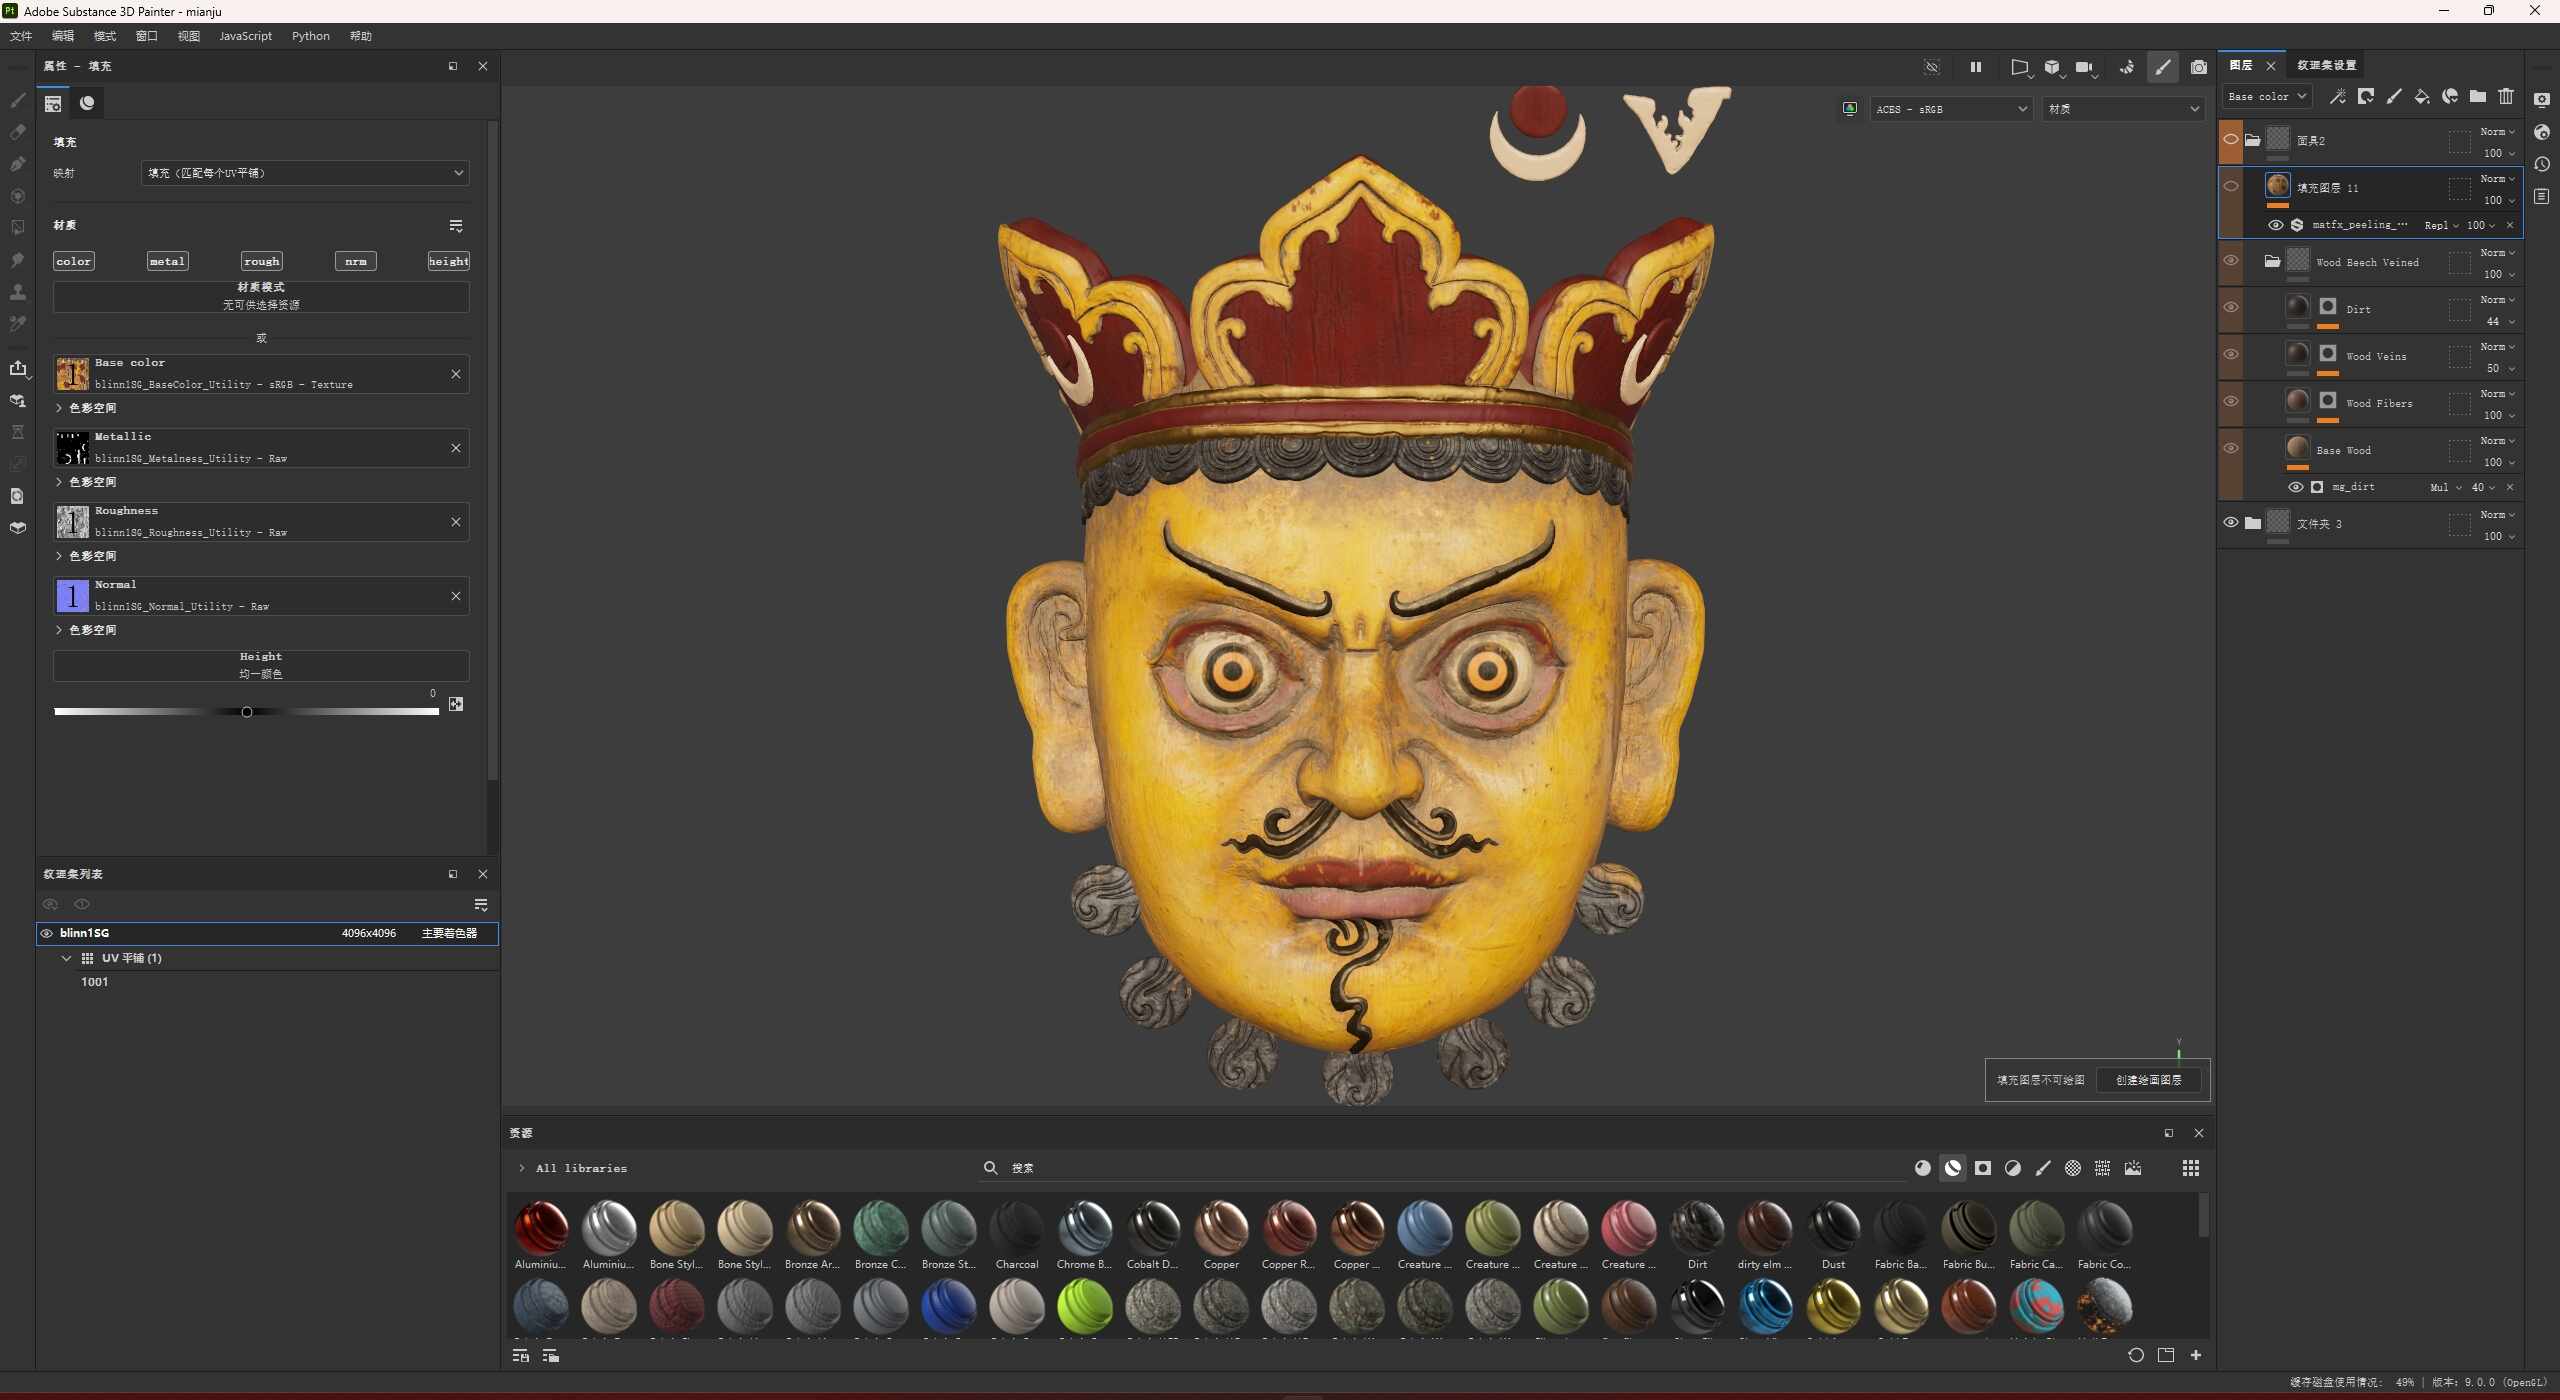The height and width of the screenshot is (1400, 2560).
Task: Toggle the rough channel button
Action: 261,261
